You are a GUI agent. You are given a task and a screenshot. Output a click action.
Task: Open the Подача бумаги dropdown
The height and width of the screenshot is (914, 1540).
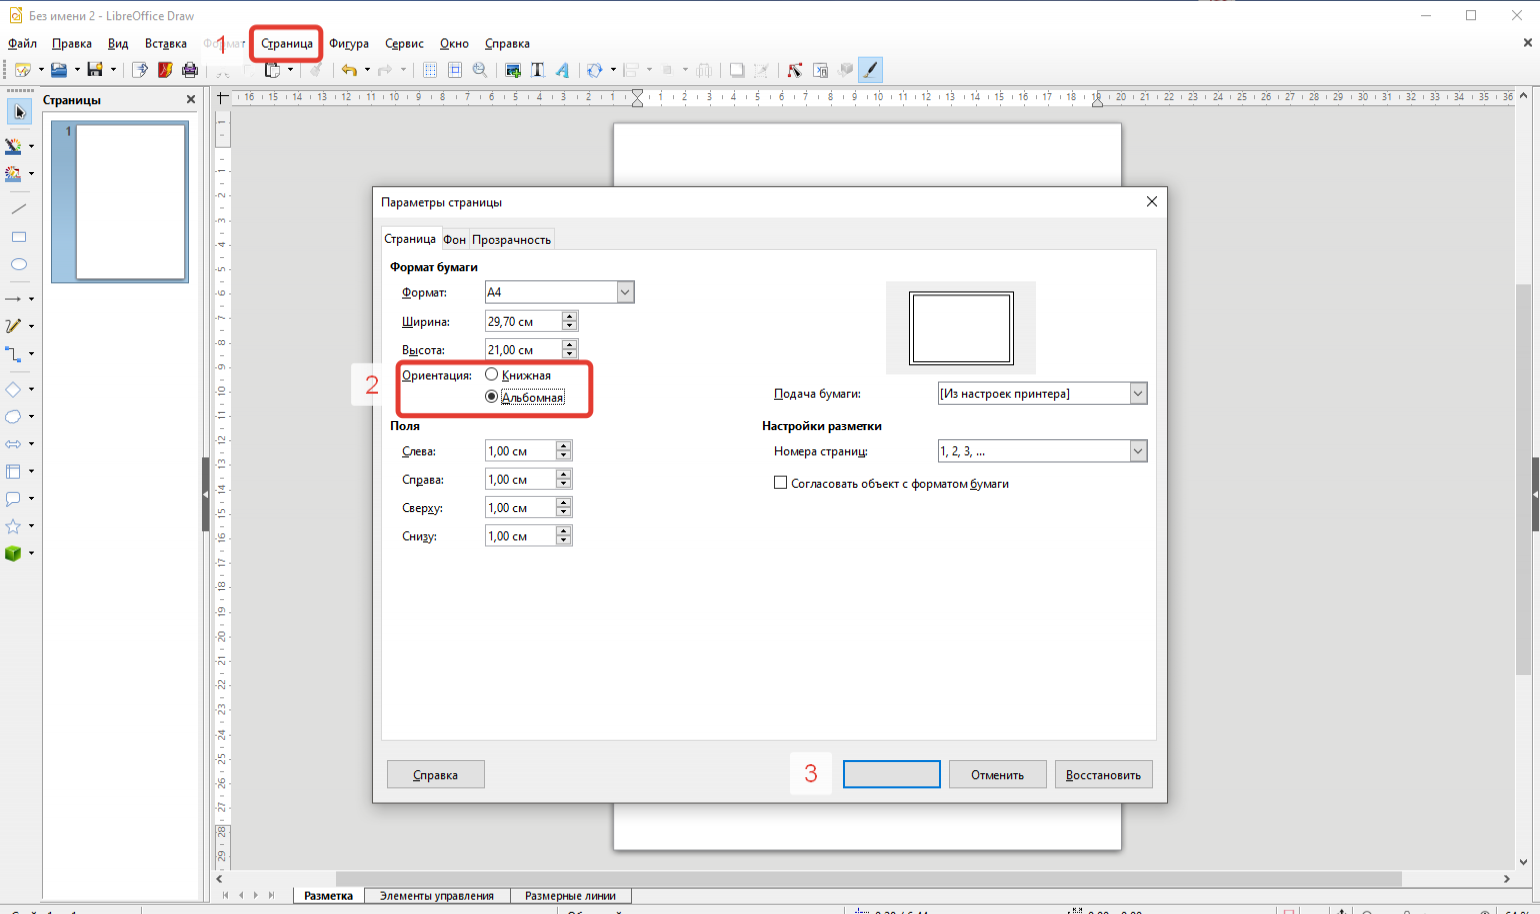[1138, 394]
